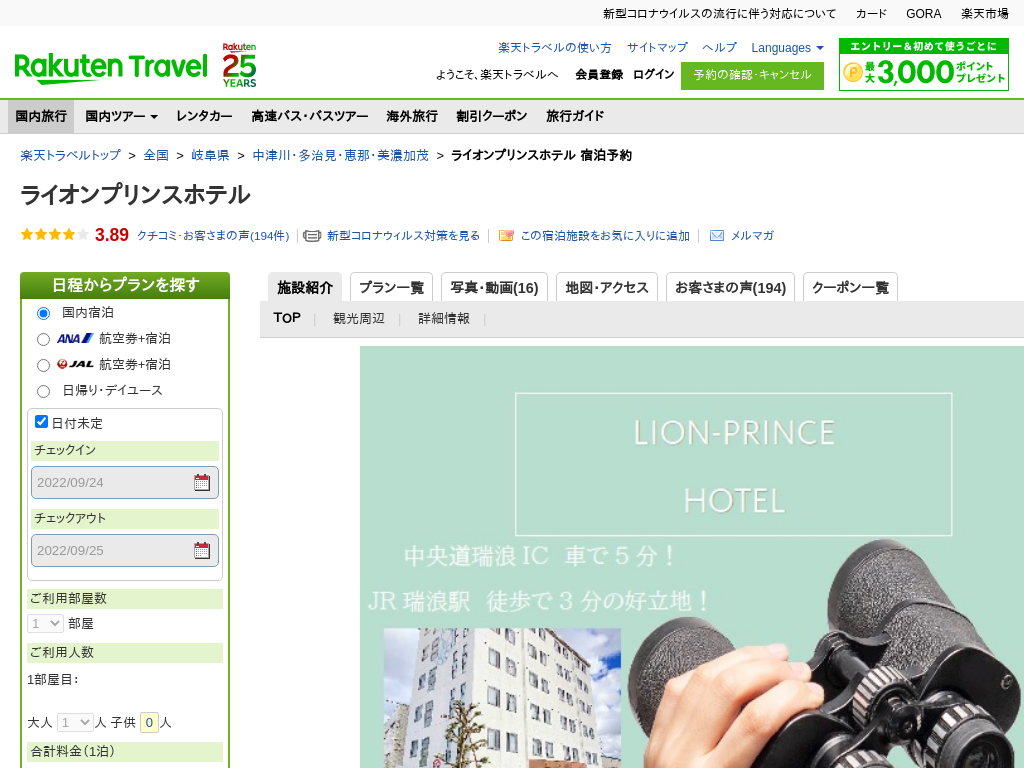Click the GORA link in top bar
This screenshot has width=1024, height=768.
pyautogui.click(x=923, y=14)
